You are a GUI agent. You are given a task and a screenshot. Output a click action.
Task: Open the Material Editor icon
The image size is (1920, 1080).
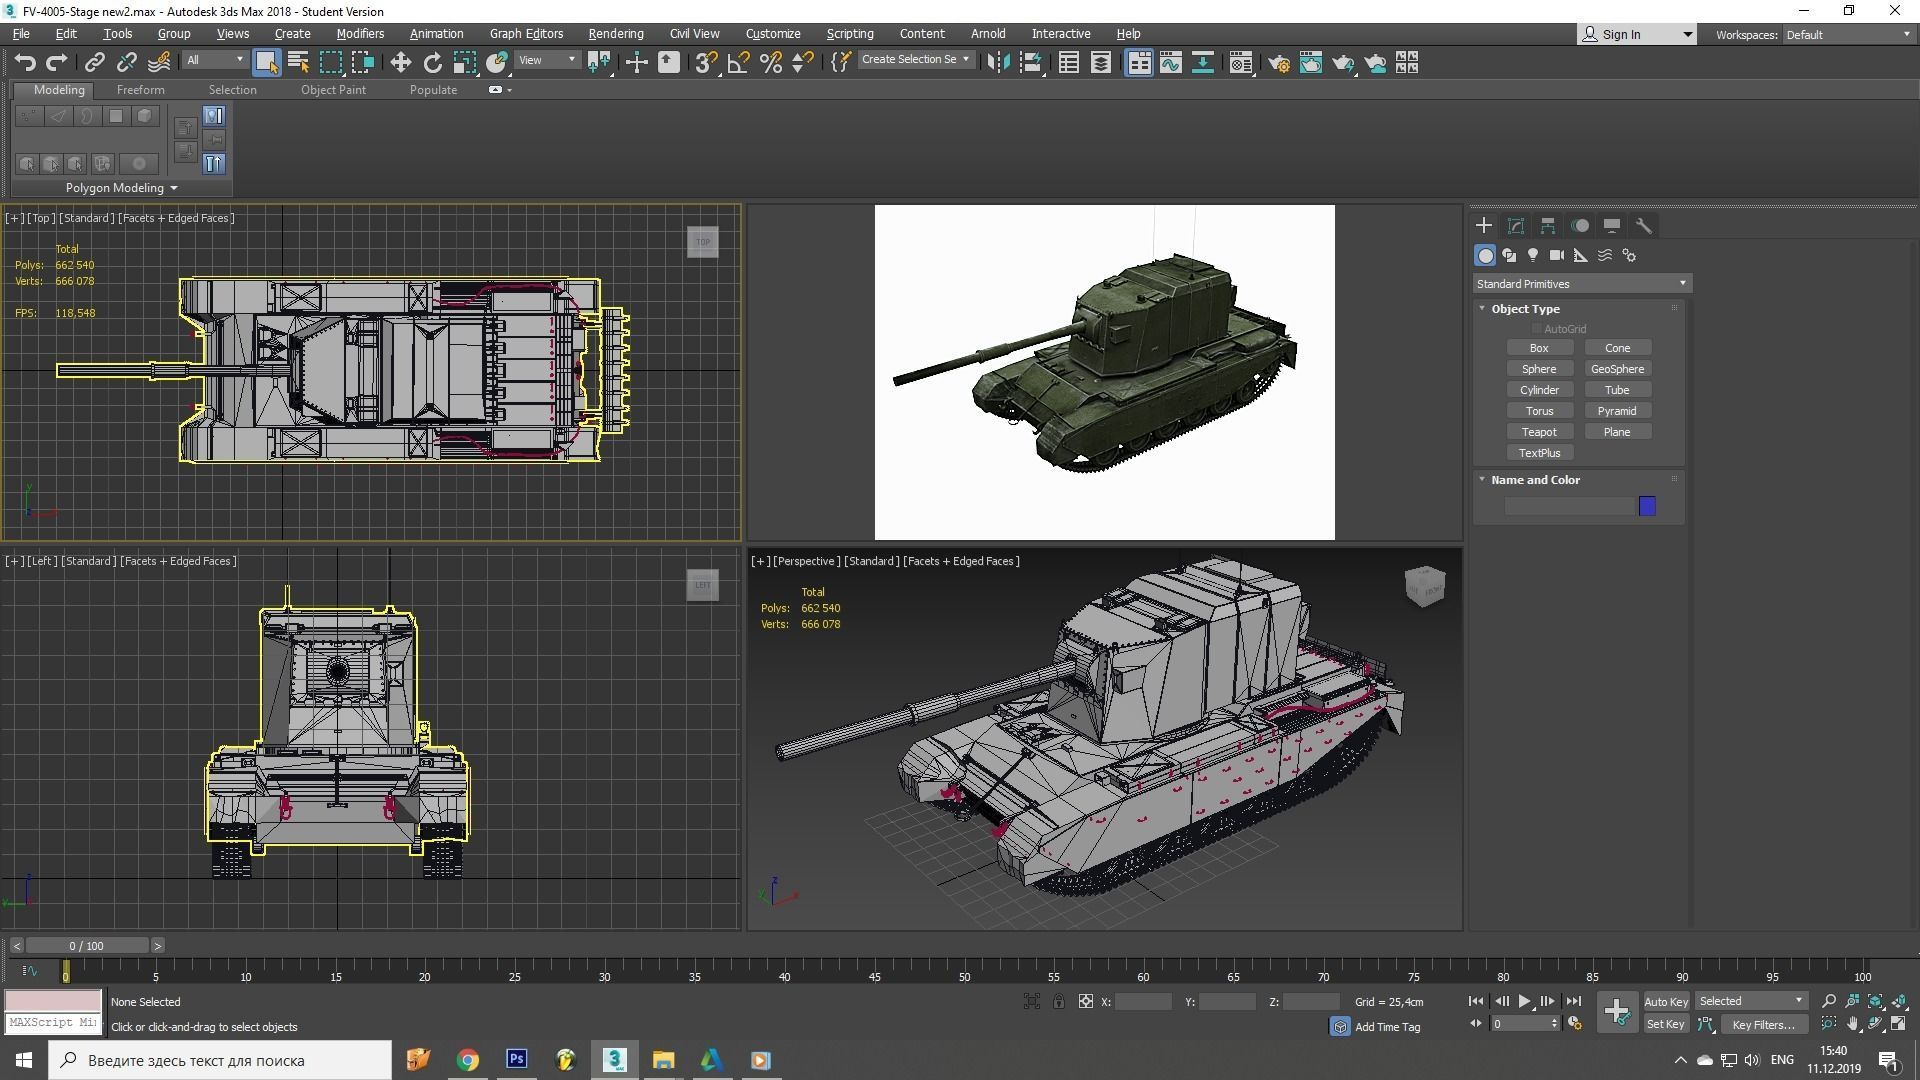1241,63
